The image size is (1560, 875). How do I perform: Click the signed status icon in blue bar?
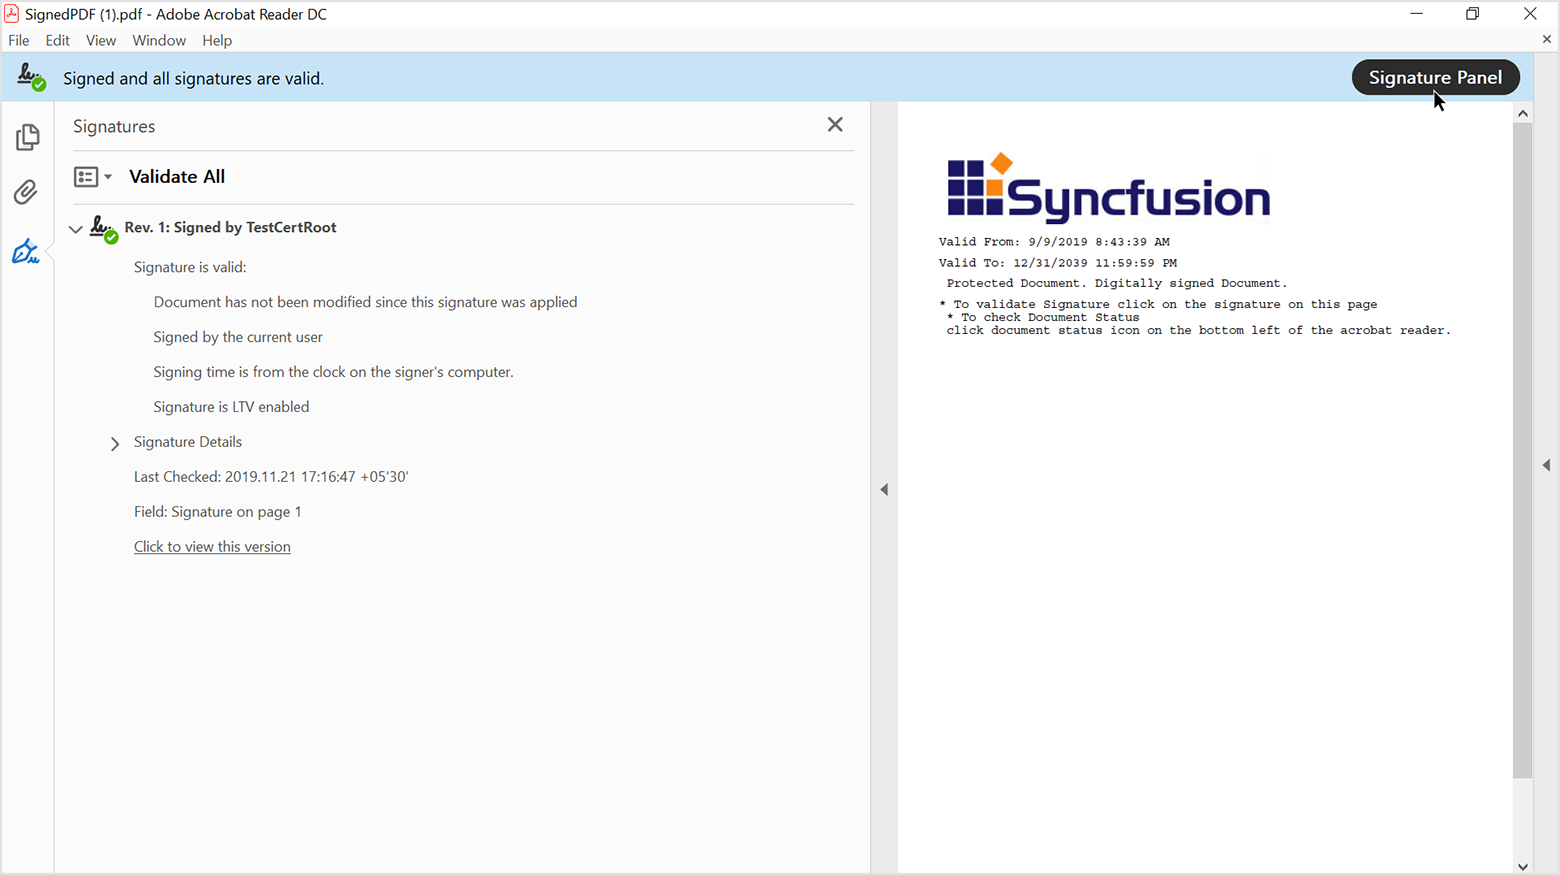tap(31, 78)
